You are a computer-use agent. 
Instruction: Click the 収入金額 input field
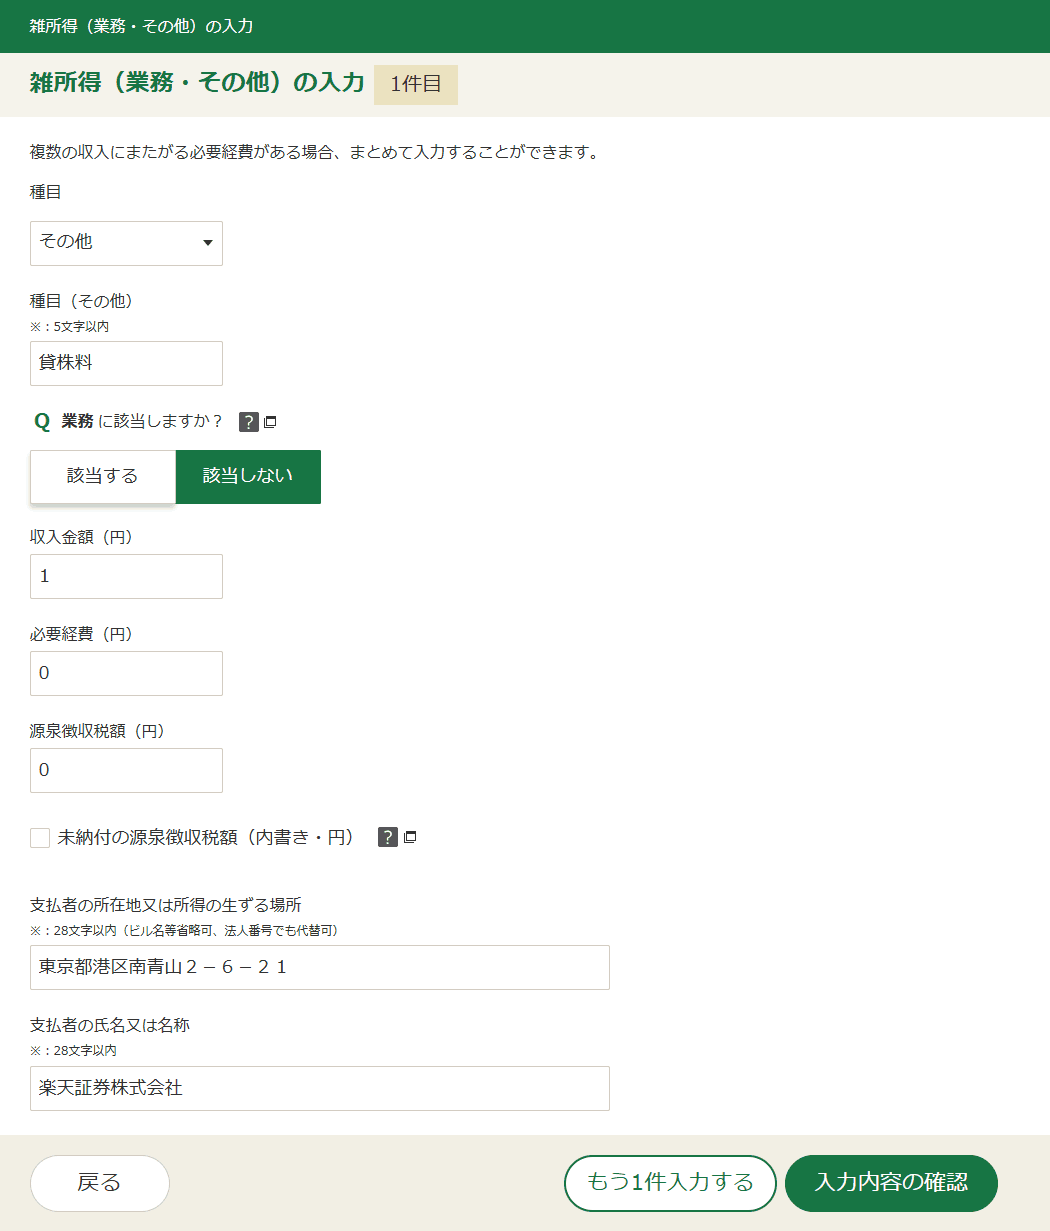click(x=126, y=576)
